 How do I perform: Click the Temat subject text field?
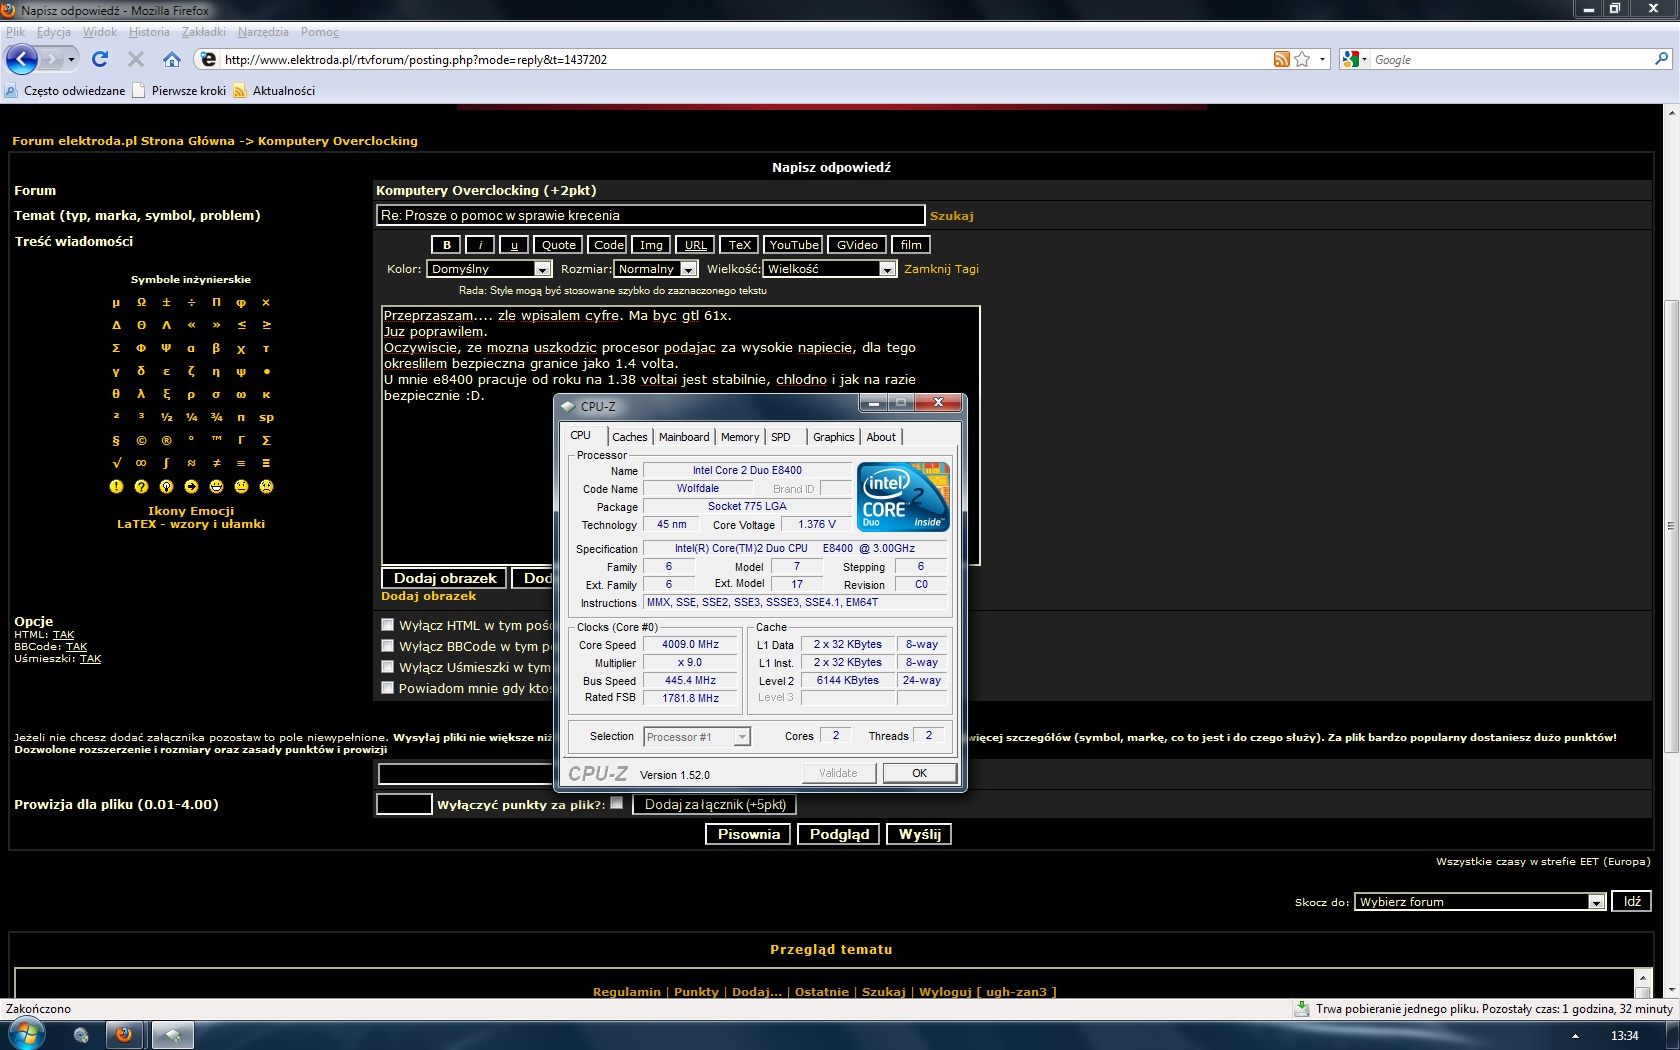click(x=650, y=215)
